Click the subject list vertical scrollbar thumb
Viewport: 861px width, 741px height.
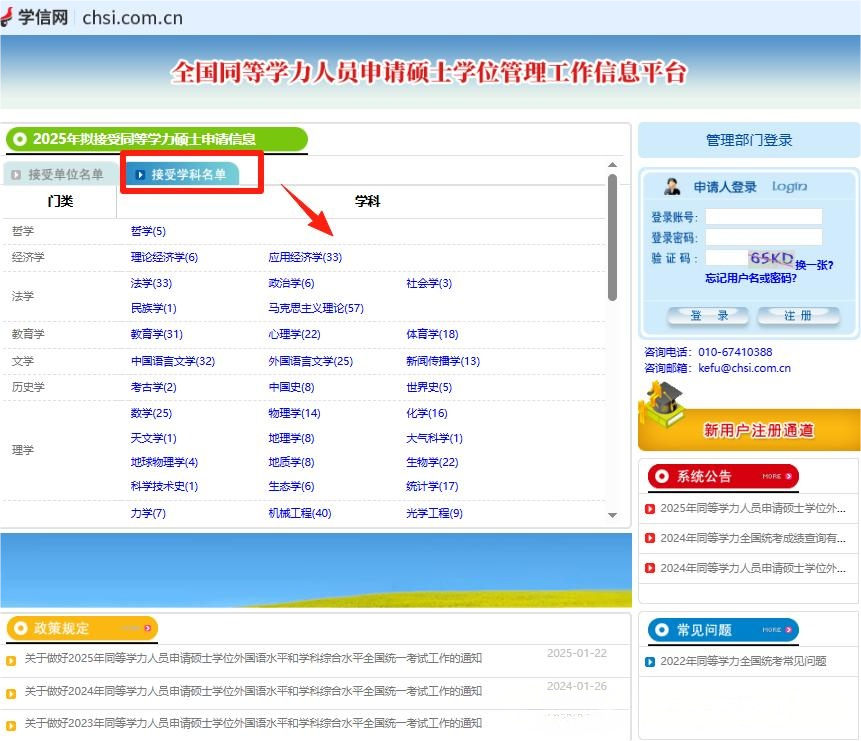tap(613, 237)
